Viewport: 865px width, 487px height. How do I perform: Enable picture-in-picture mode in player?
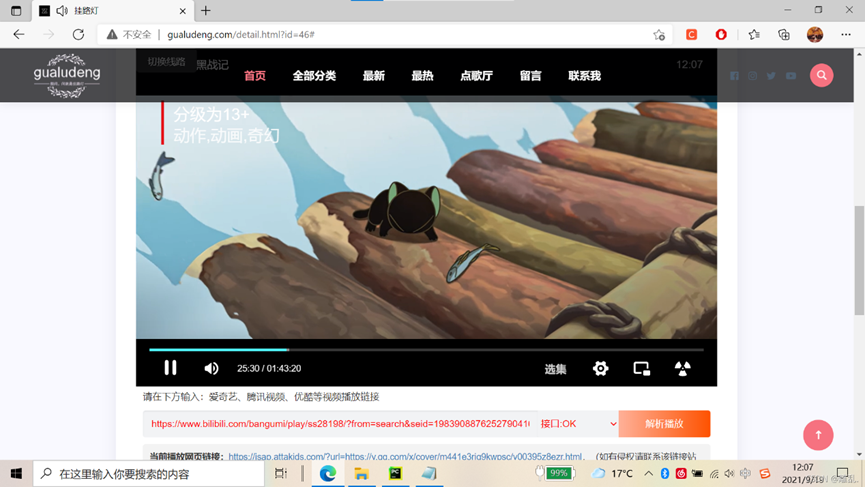point(641,368)
